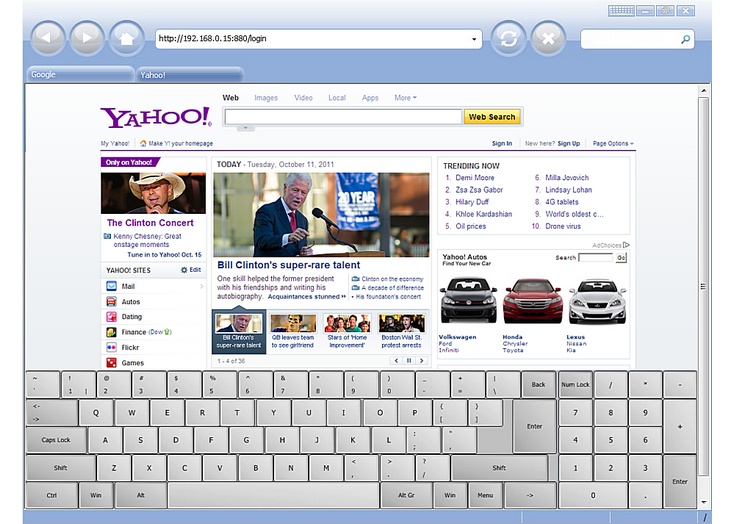Open Yahoo Mail site icon
This screenshot has height=524, width=734.
coord(111,286)
